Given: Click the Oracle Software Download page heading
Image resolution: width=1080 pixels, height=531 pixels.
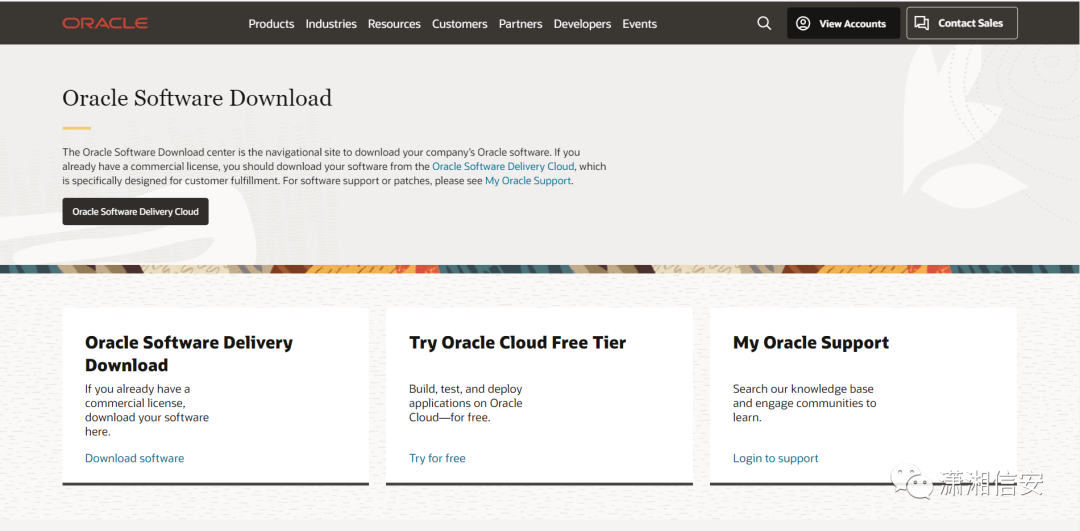Looking at the screenshot, I should click(x=197, y=98).
